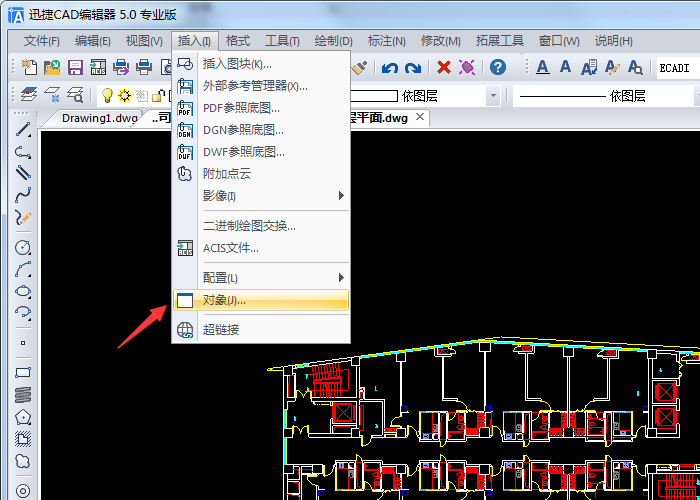Open the layer manager stacked icon
This screenshot has width=700, height=500.
click(29, 95)
